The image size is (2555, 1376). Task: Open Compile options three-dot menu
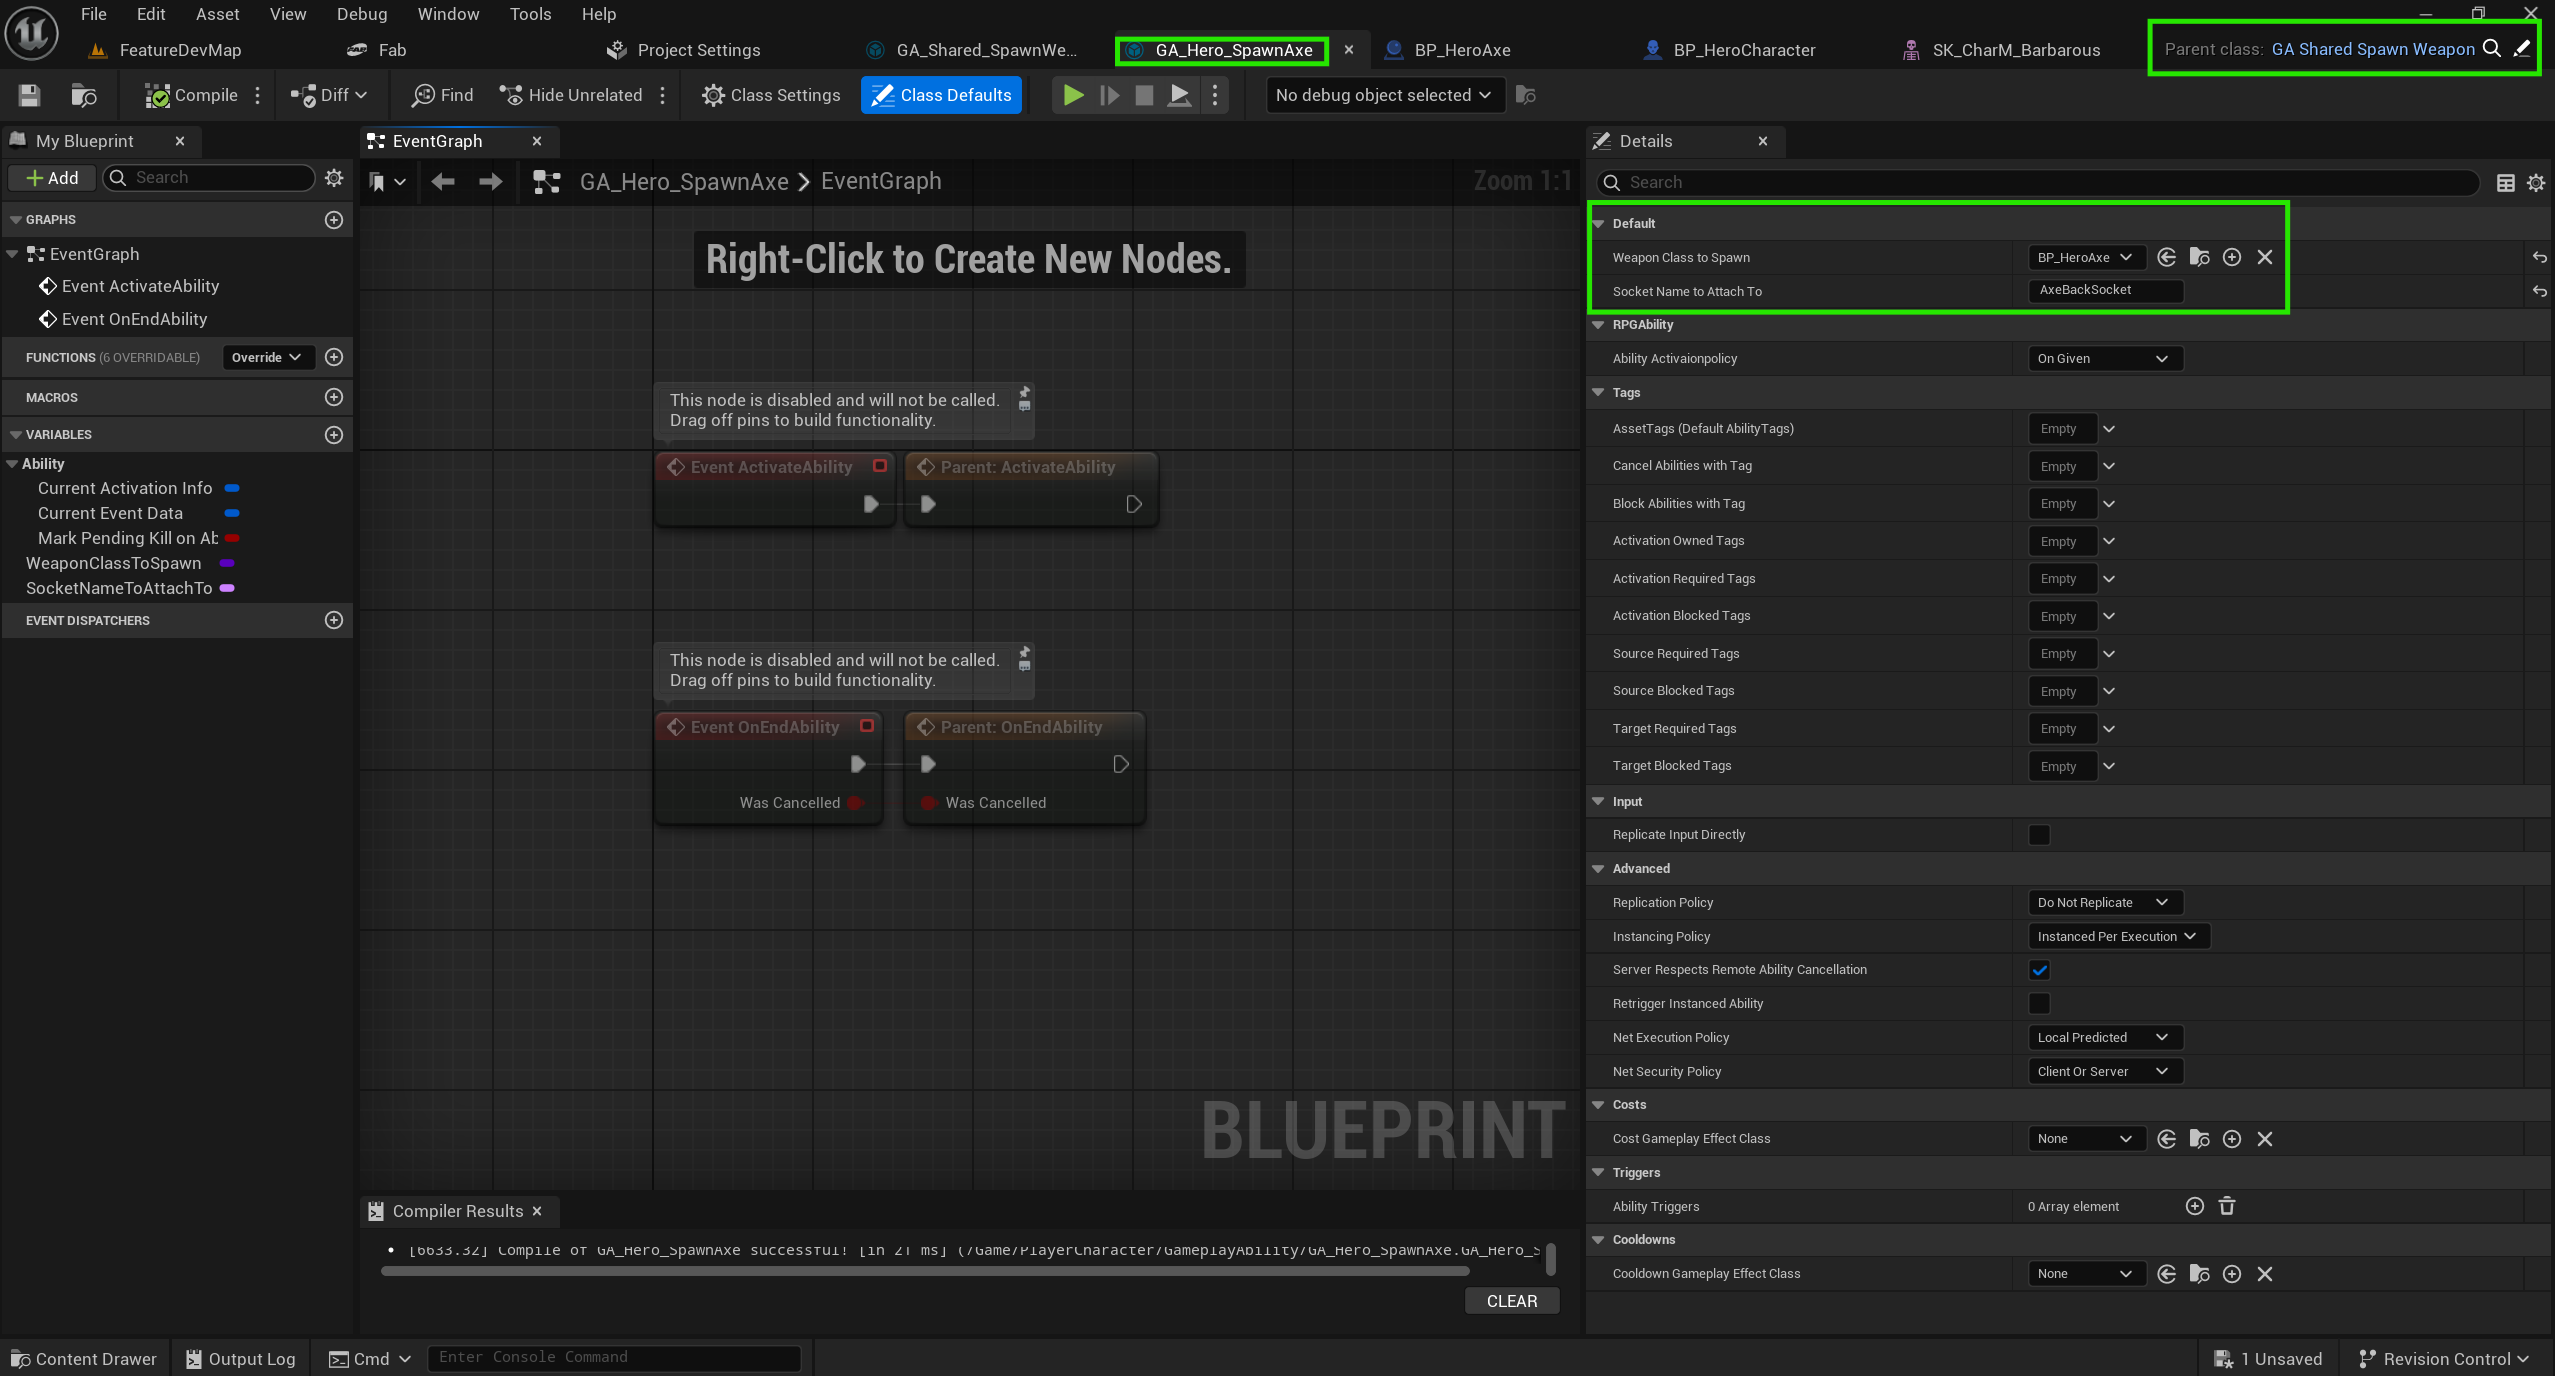click(258, 95)
